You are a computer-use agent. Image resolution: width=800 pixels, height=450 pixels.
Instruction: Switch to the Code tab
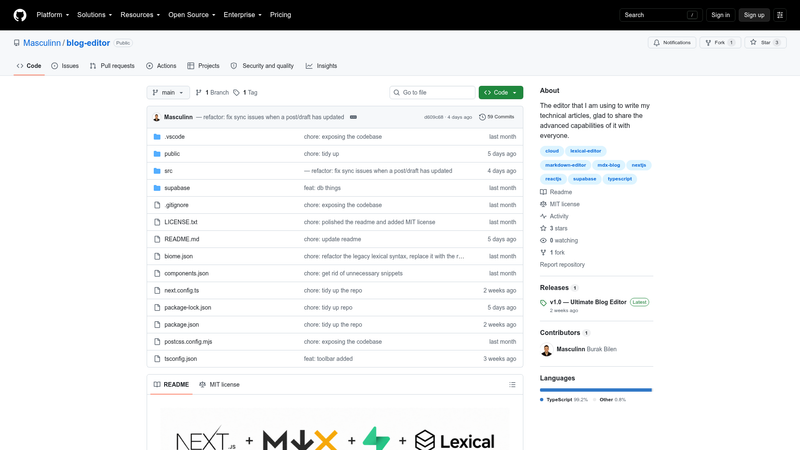(x=29, y=66)
